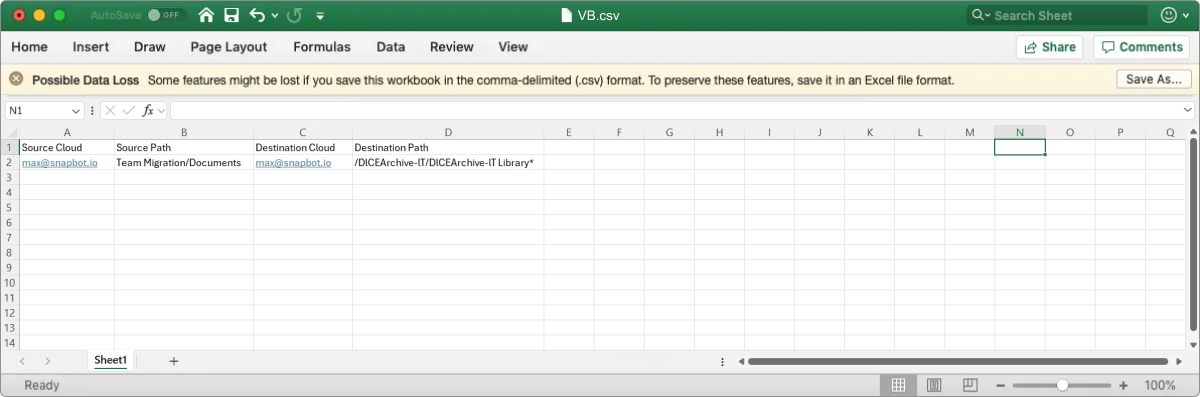Switch to Normal view icon

click(898, 385)
